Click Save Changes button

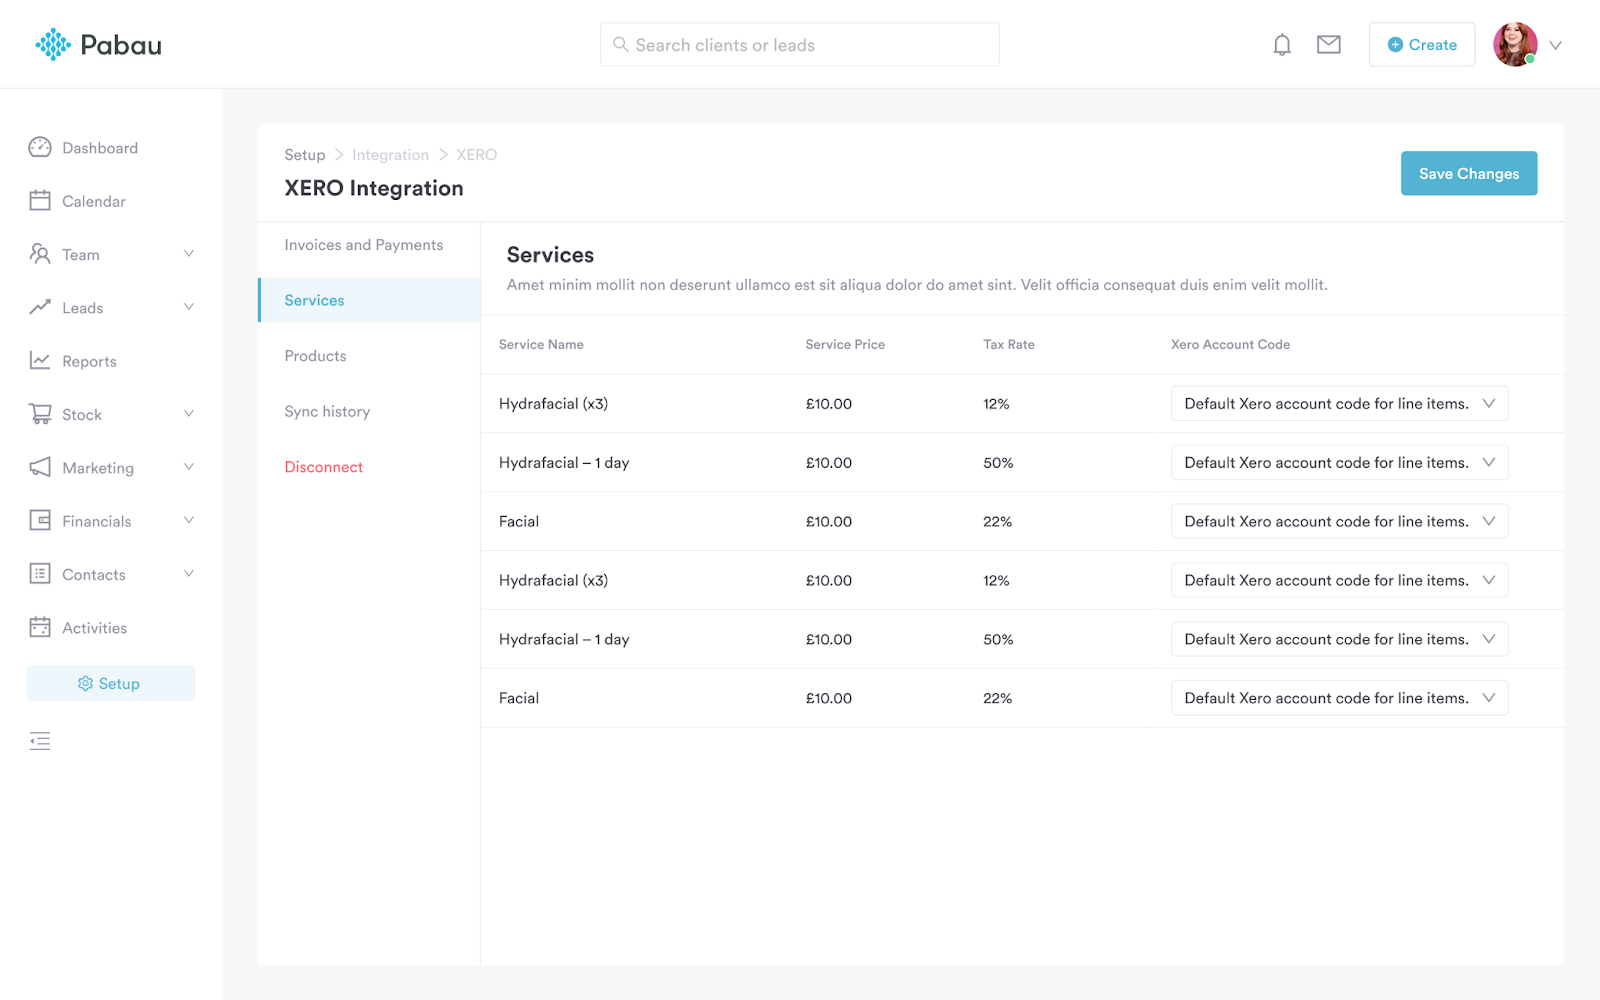pyautogui.click(x=1469, y=173)
